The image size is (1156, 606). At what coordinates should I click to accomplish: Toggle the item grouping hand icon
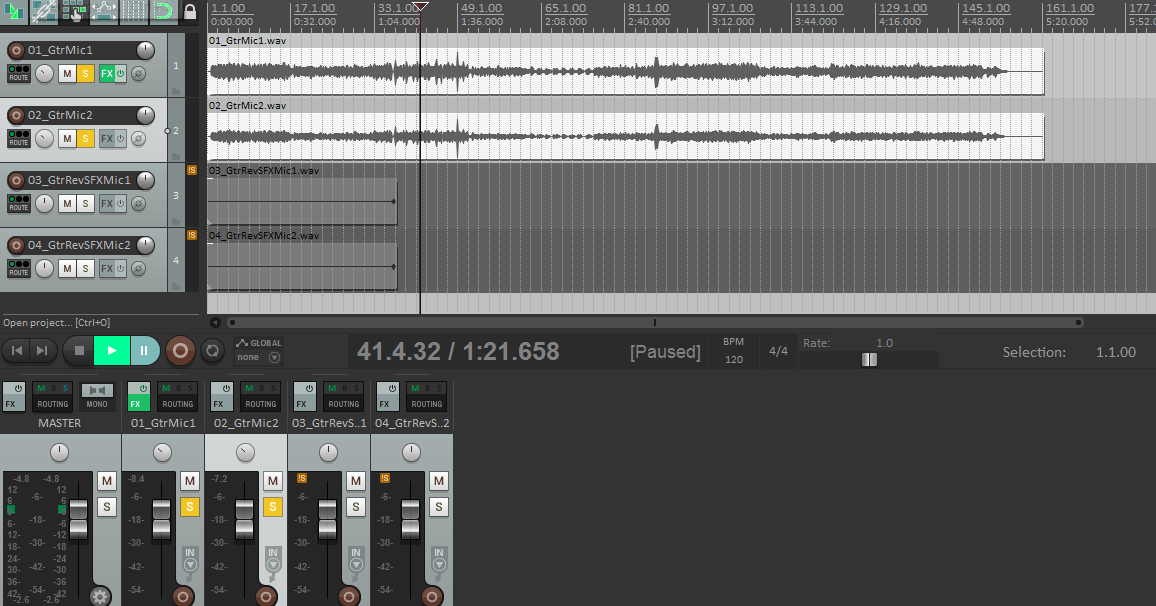(x=72, y=13)
